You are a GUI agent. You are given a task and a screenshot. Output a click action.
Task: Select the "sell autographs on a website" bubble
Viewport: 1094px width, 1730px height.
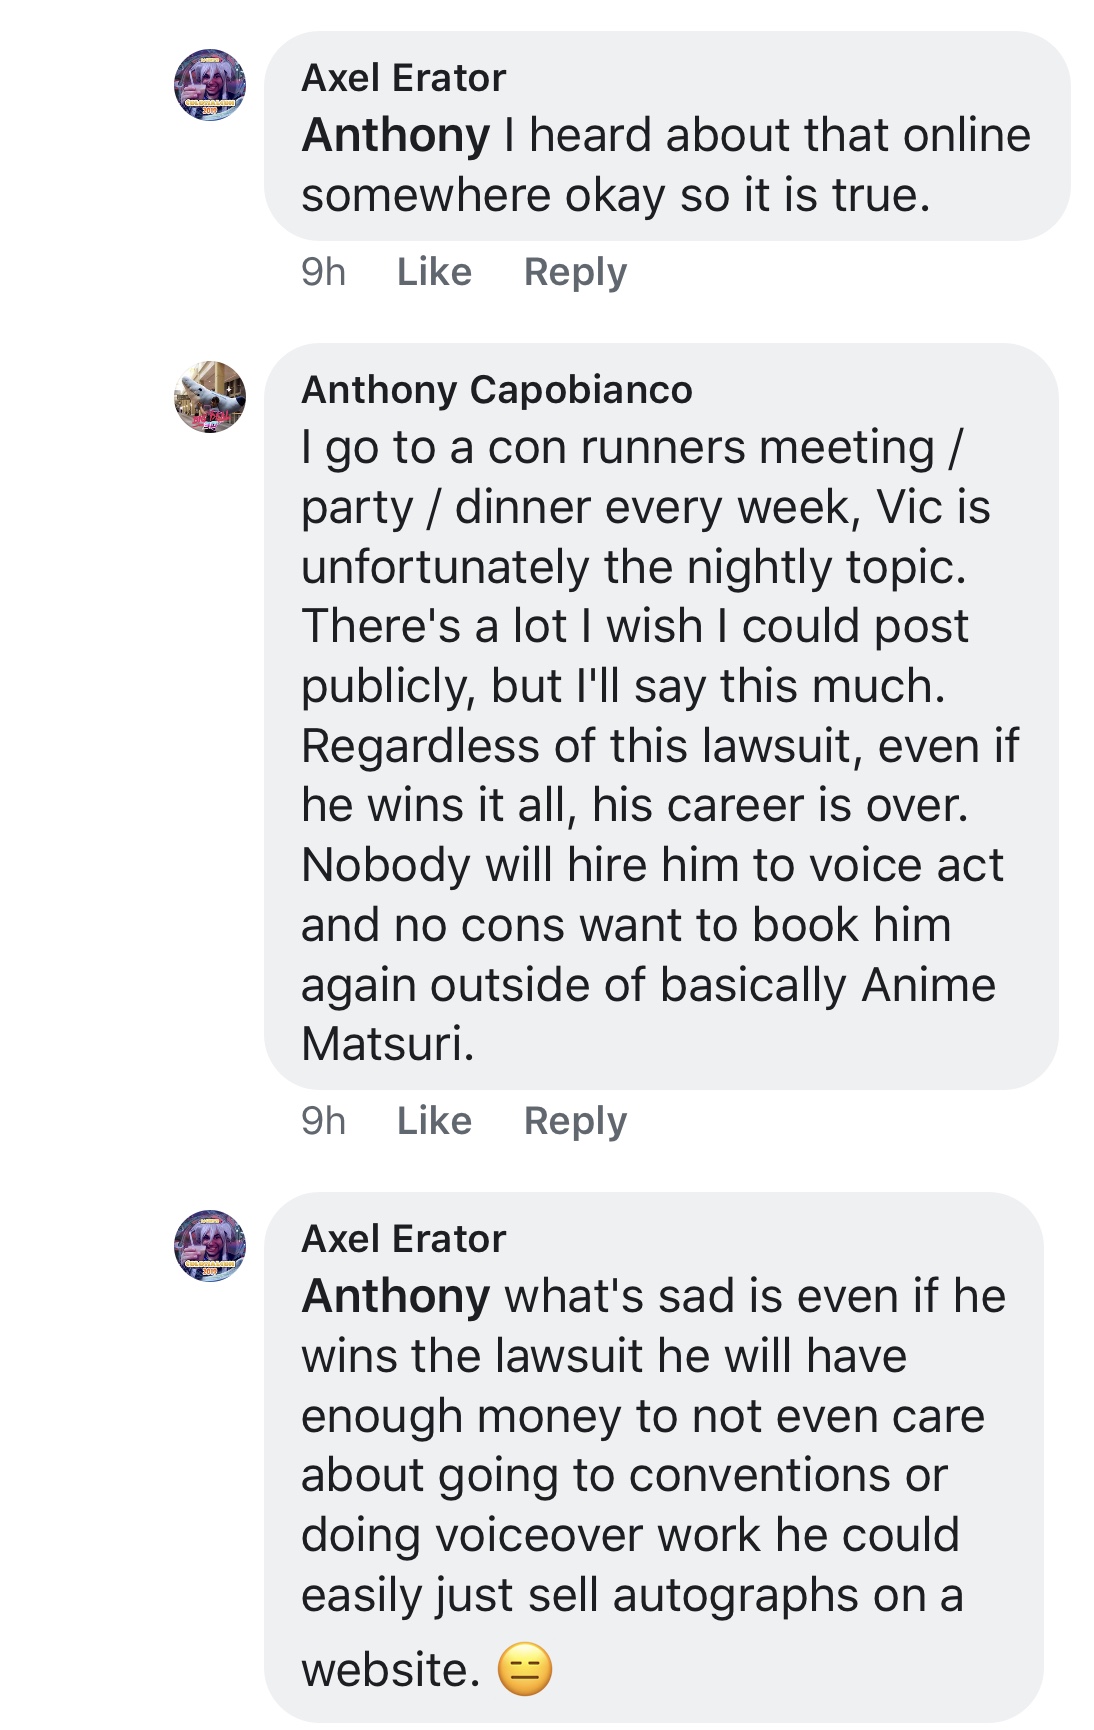654,1457
